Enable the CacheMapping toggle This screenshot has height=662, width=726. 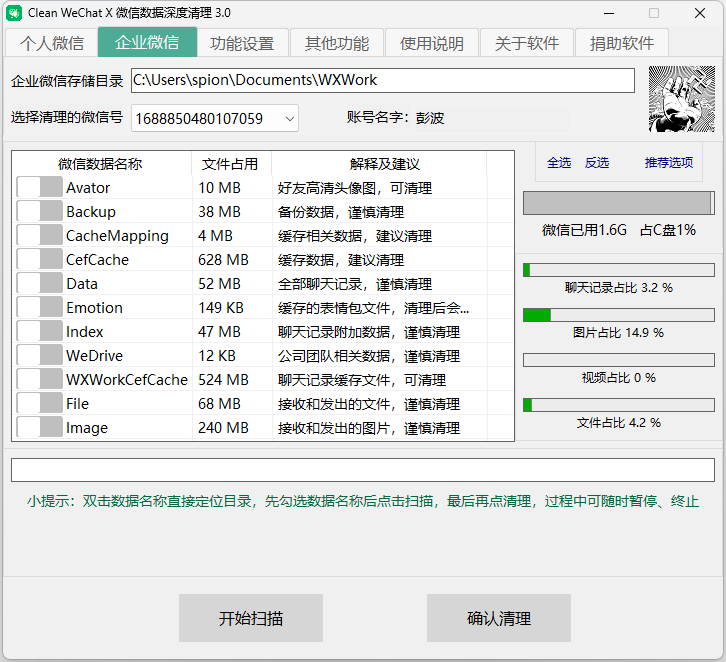click(39, 236)
